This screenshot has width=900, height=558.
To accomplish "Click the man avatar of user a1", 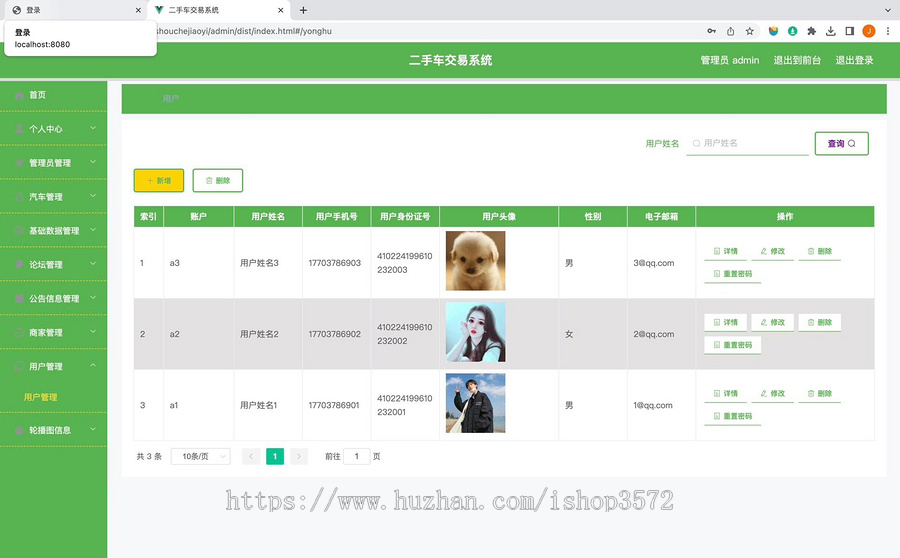I will pos(475,403).
